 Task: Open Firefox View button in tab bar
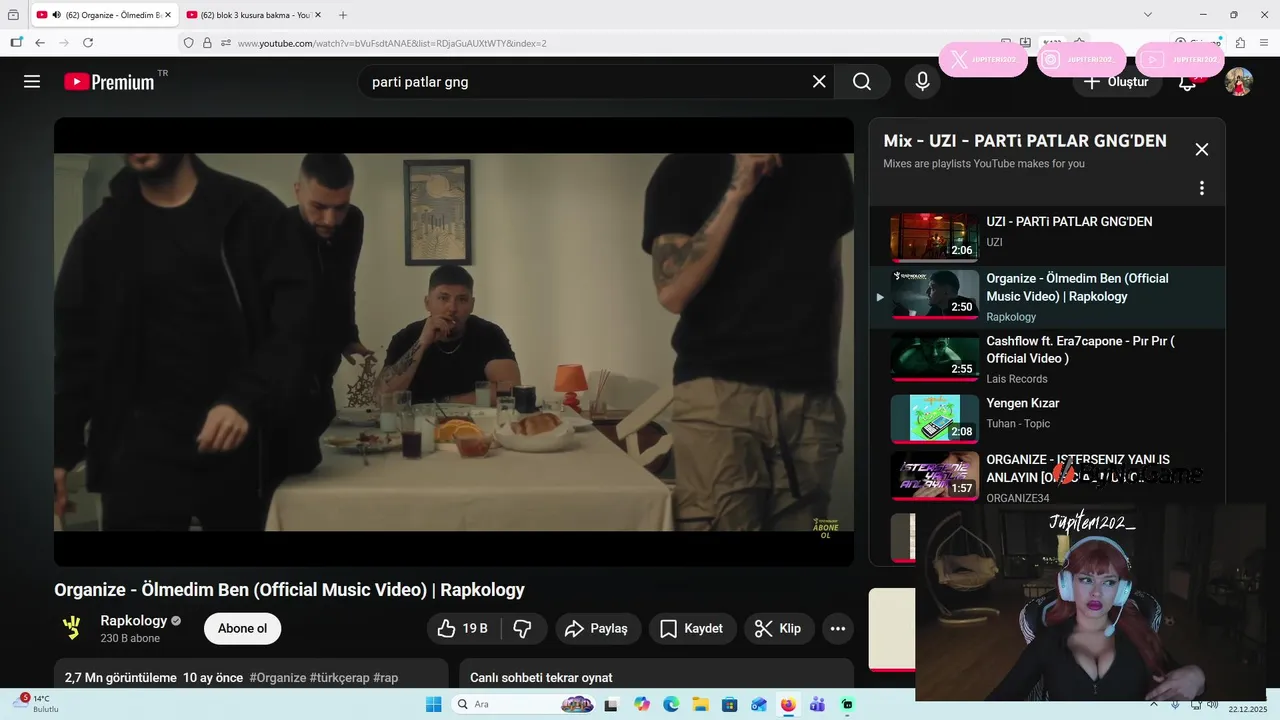[13, 15]
